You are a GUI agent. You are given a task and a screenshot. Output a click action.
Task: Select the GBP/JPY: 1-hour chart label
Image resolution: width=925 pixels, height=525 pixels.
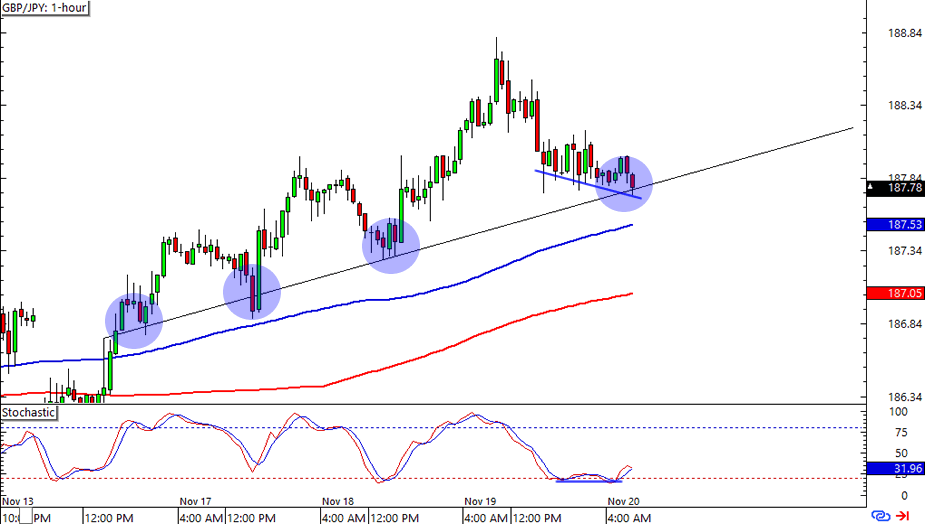pos(45,8)
